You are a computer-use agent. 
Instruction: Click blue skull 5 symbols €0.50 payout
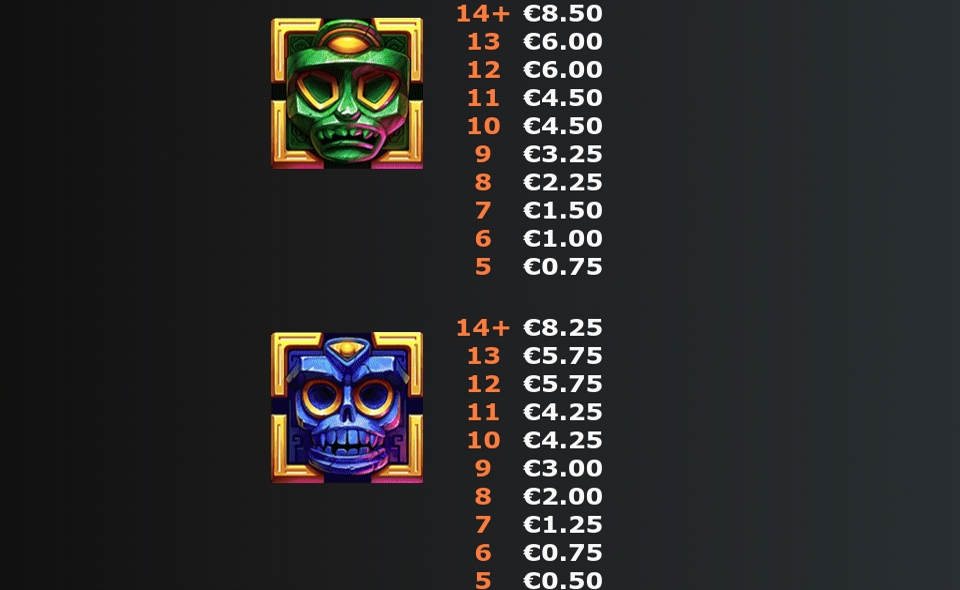(563, 580)
